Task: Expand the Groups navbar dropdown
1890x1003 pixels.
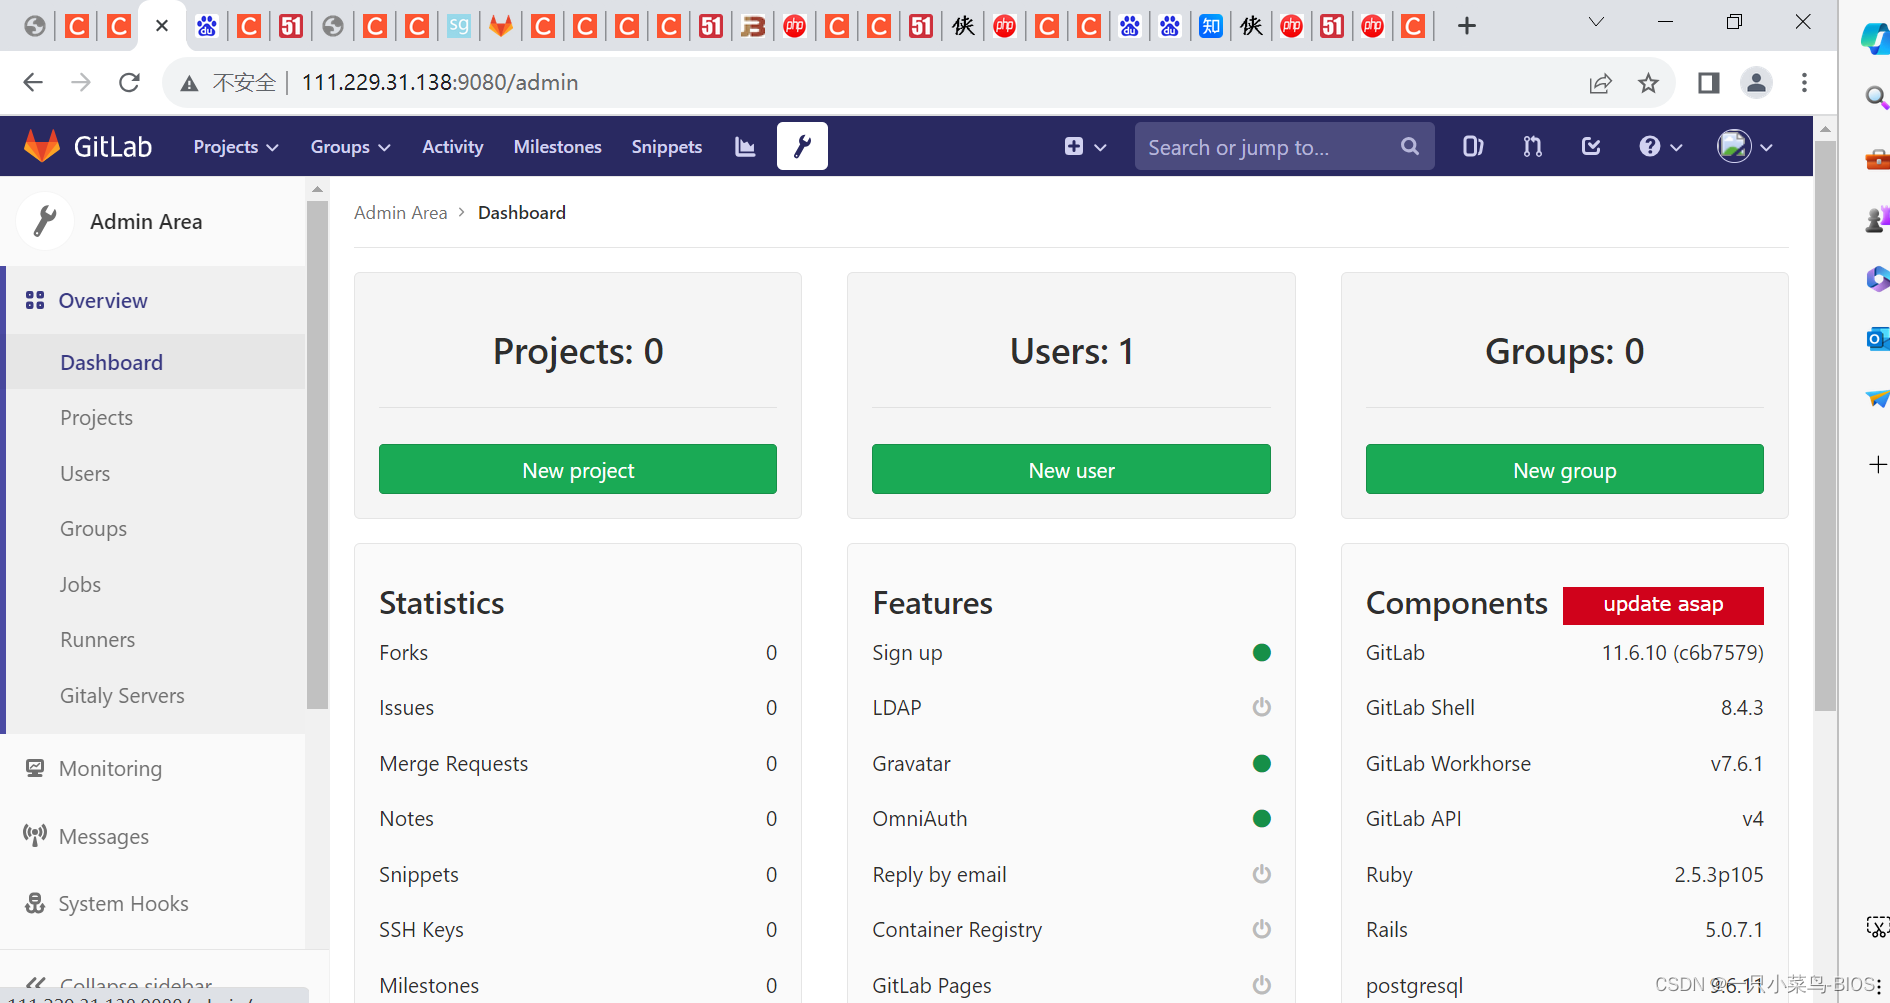Action: [x=349, y=146]
